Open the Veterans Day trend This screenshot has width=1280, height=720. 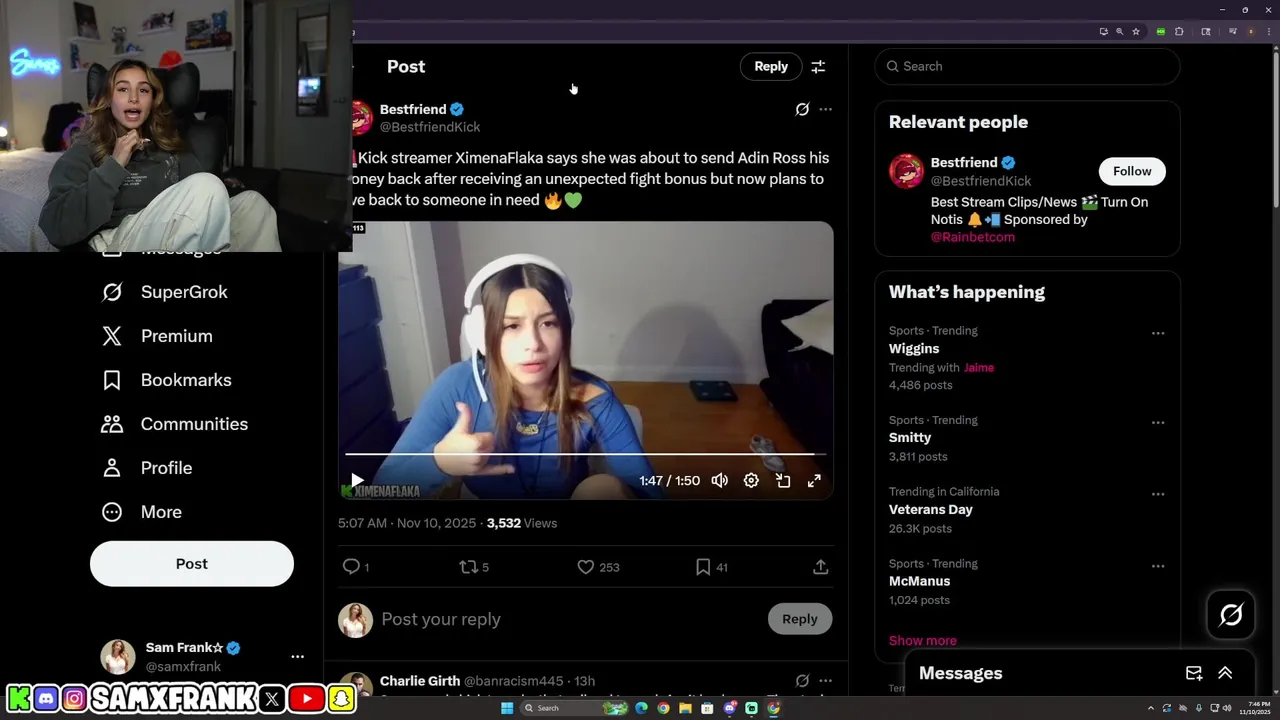(x=931, y=510)
